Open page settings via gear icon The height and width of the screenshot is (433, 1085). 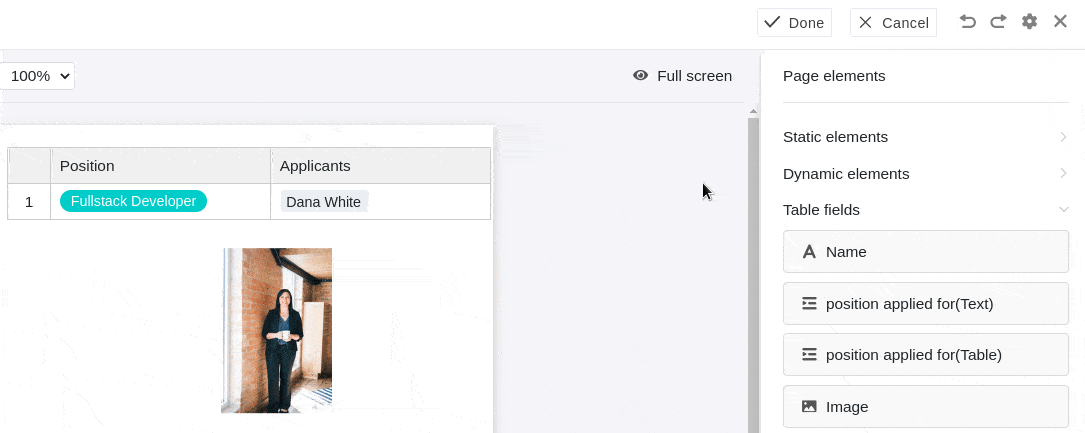(x=1029, y=22)
